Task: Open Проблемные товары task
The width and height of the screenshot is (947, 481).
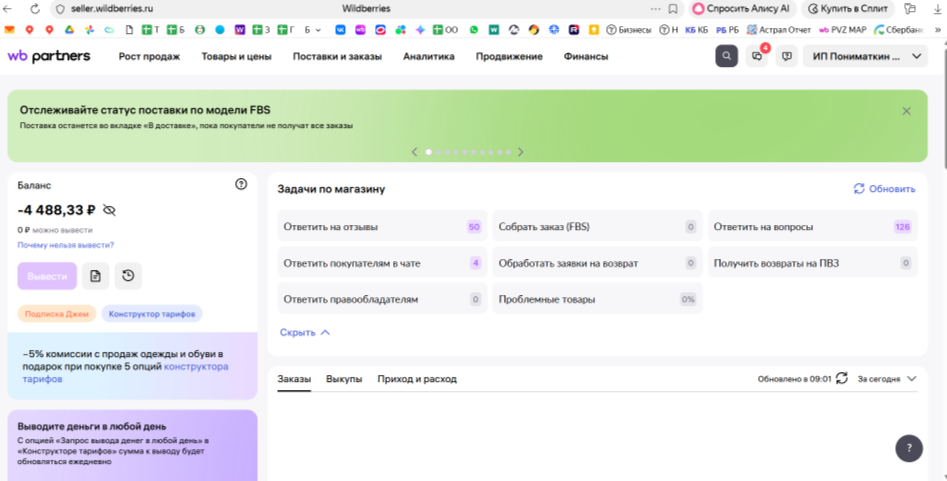Action: point(597,299)
